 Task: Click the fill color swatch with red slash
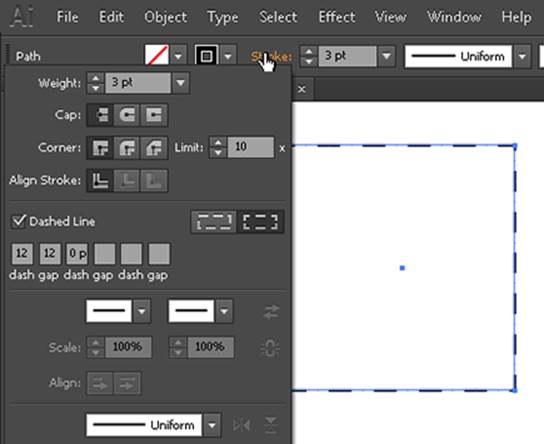tap(157, 55)
